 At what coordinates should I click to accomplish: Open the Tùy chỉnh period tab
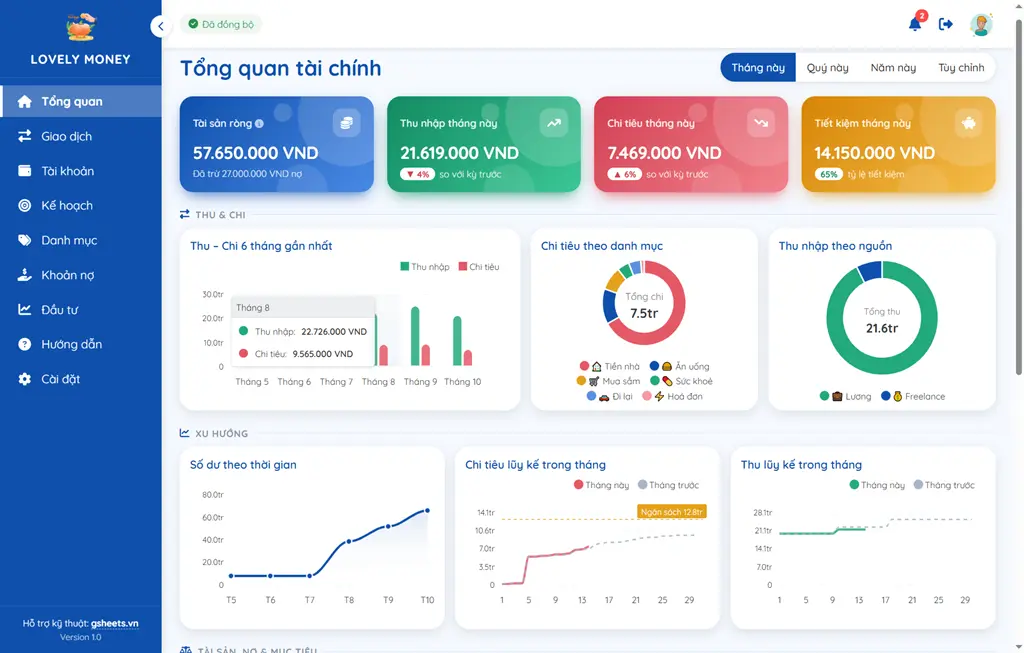(x=961, y=67)
